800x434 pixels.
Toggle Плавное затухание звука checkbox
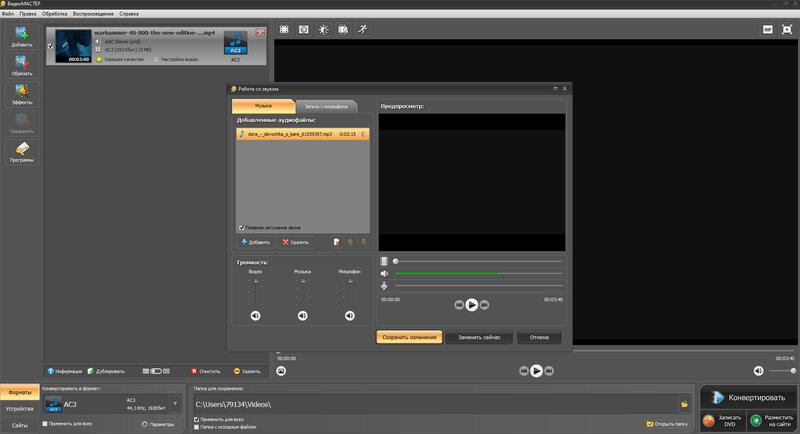[x=241, y=227]
